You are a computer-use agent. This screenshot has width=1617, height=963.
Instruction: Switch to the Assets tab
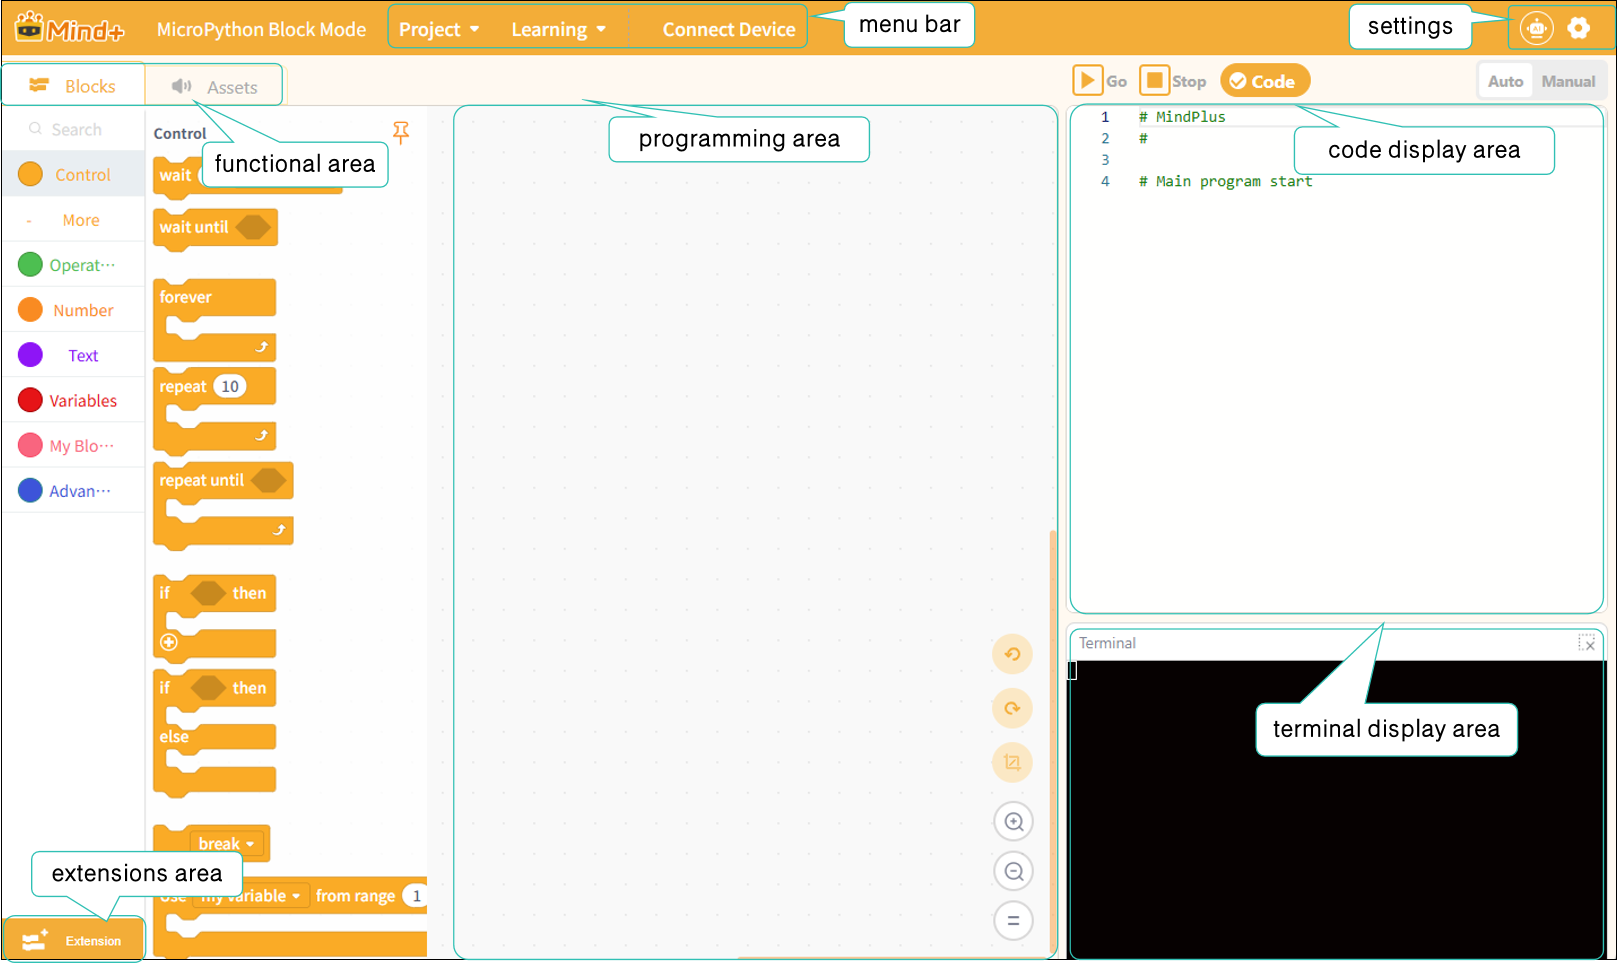click(x=214, y=87)
